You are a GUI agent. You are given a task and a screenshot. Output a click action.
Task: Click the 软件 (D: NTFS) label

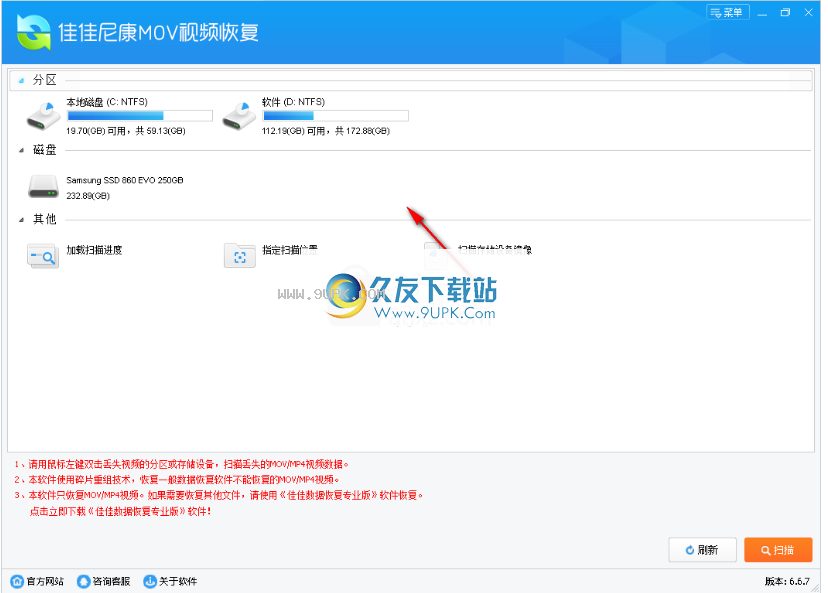tap(293, 102)
